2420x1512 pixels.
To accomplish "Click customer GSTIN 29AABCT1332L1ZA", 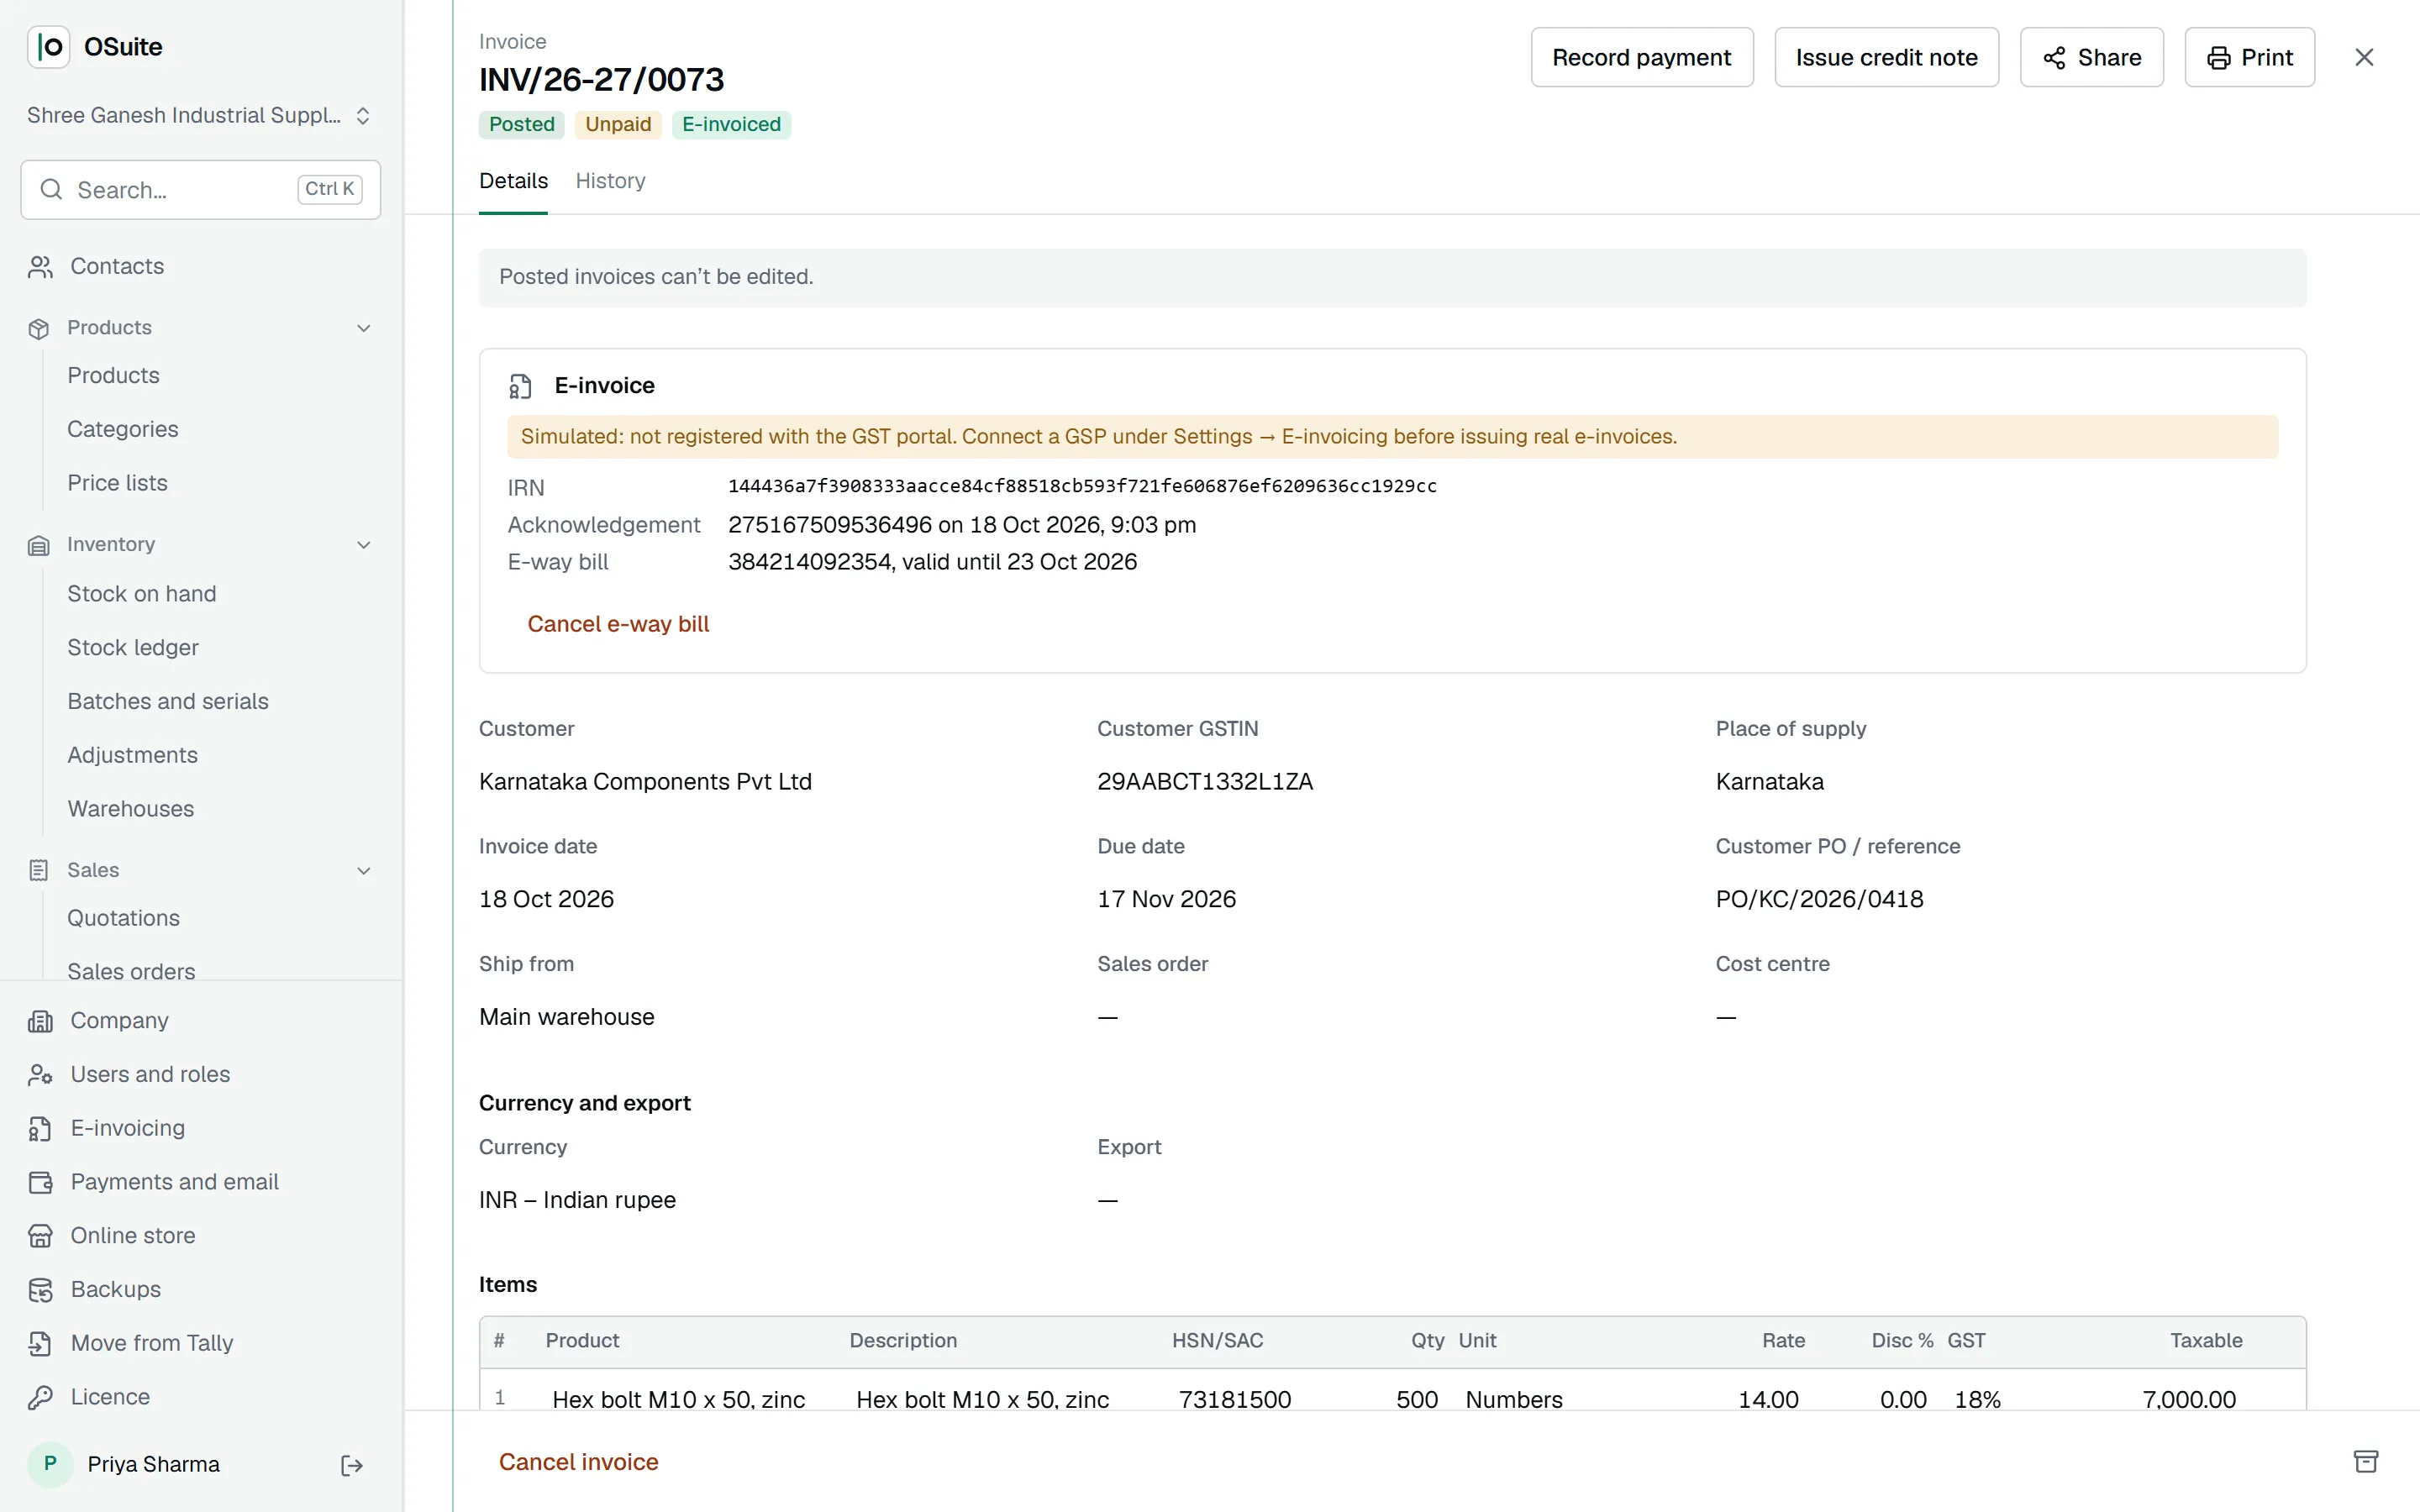I will [1205, 782].
